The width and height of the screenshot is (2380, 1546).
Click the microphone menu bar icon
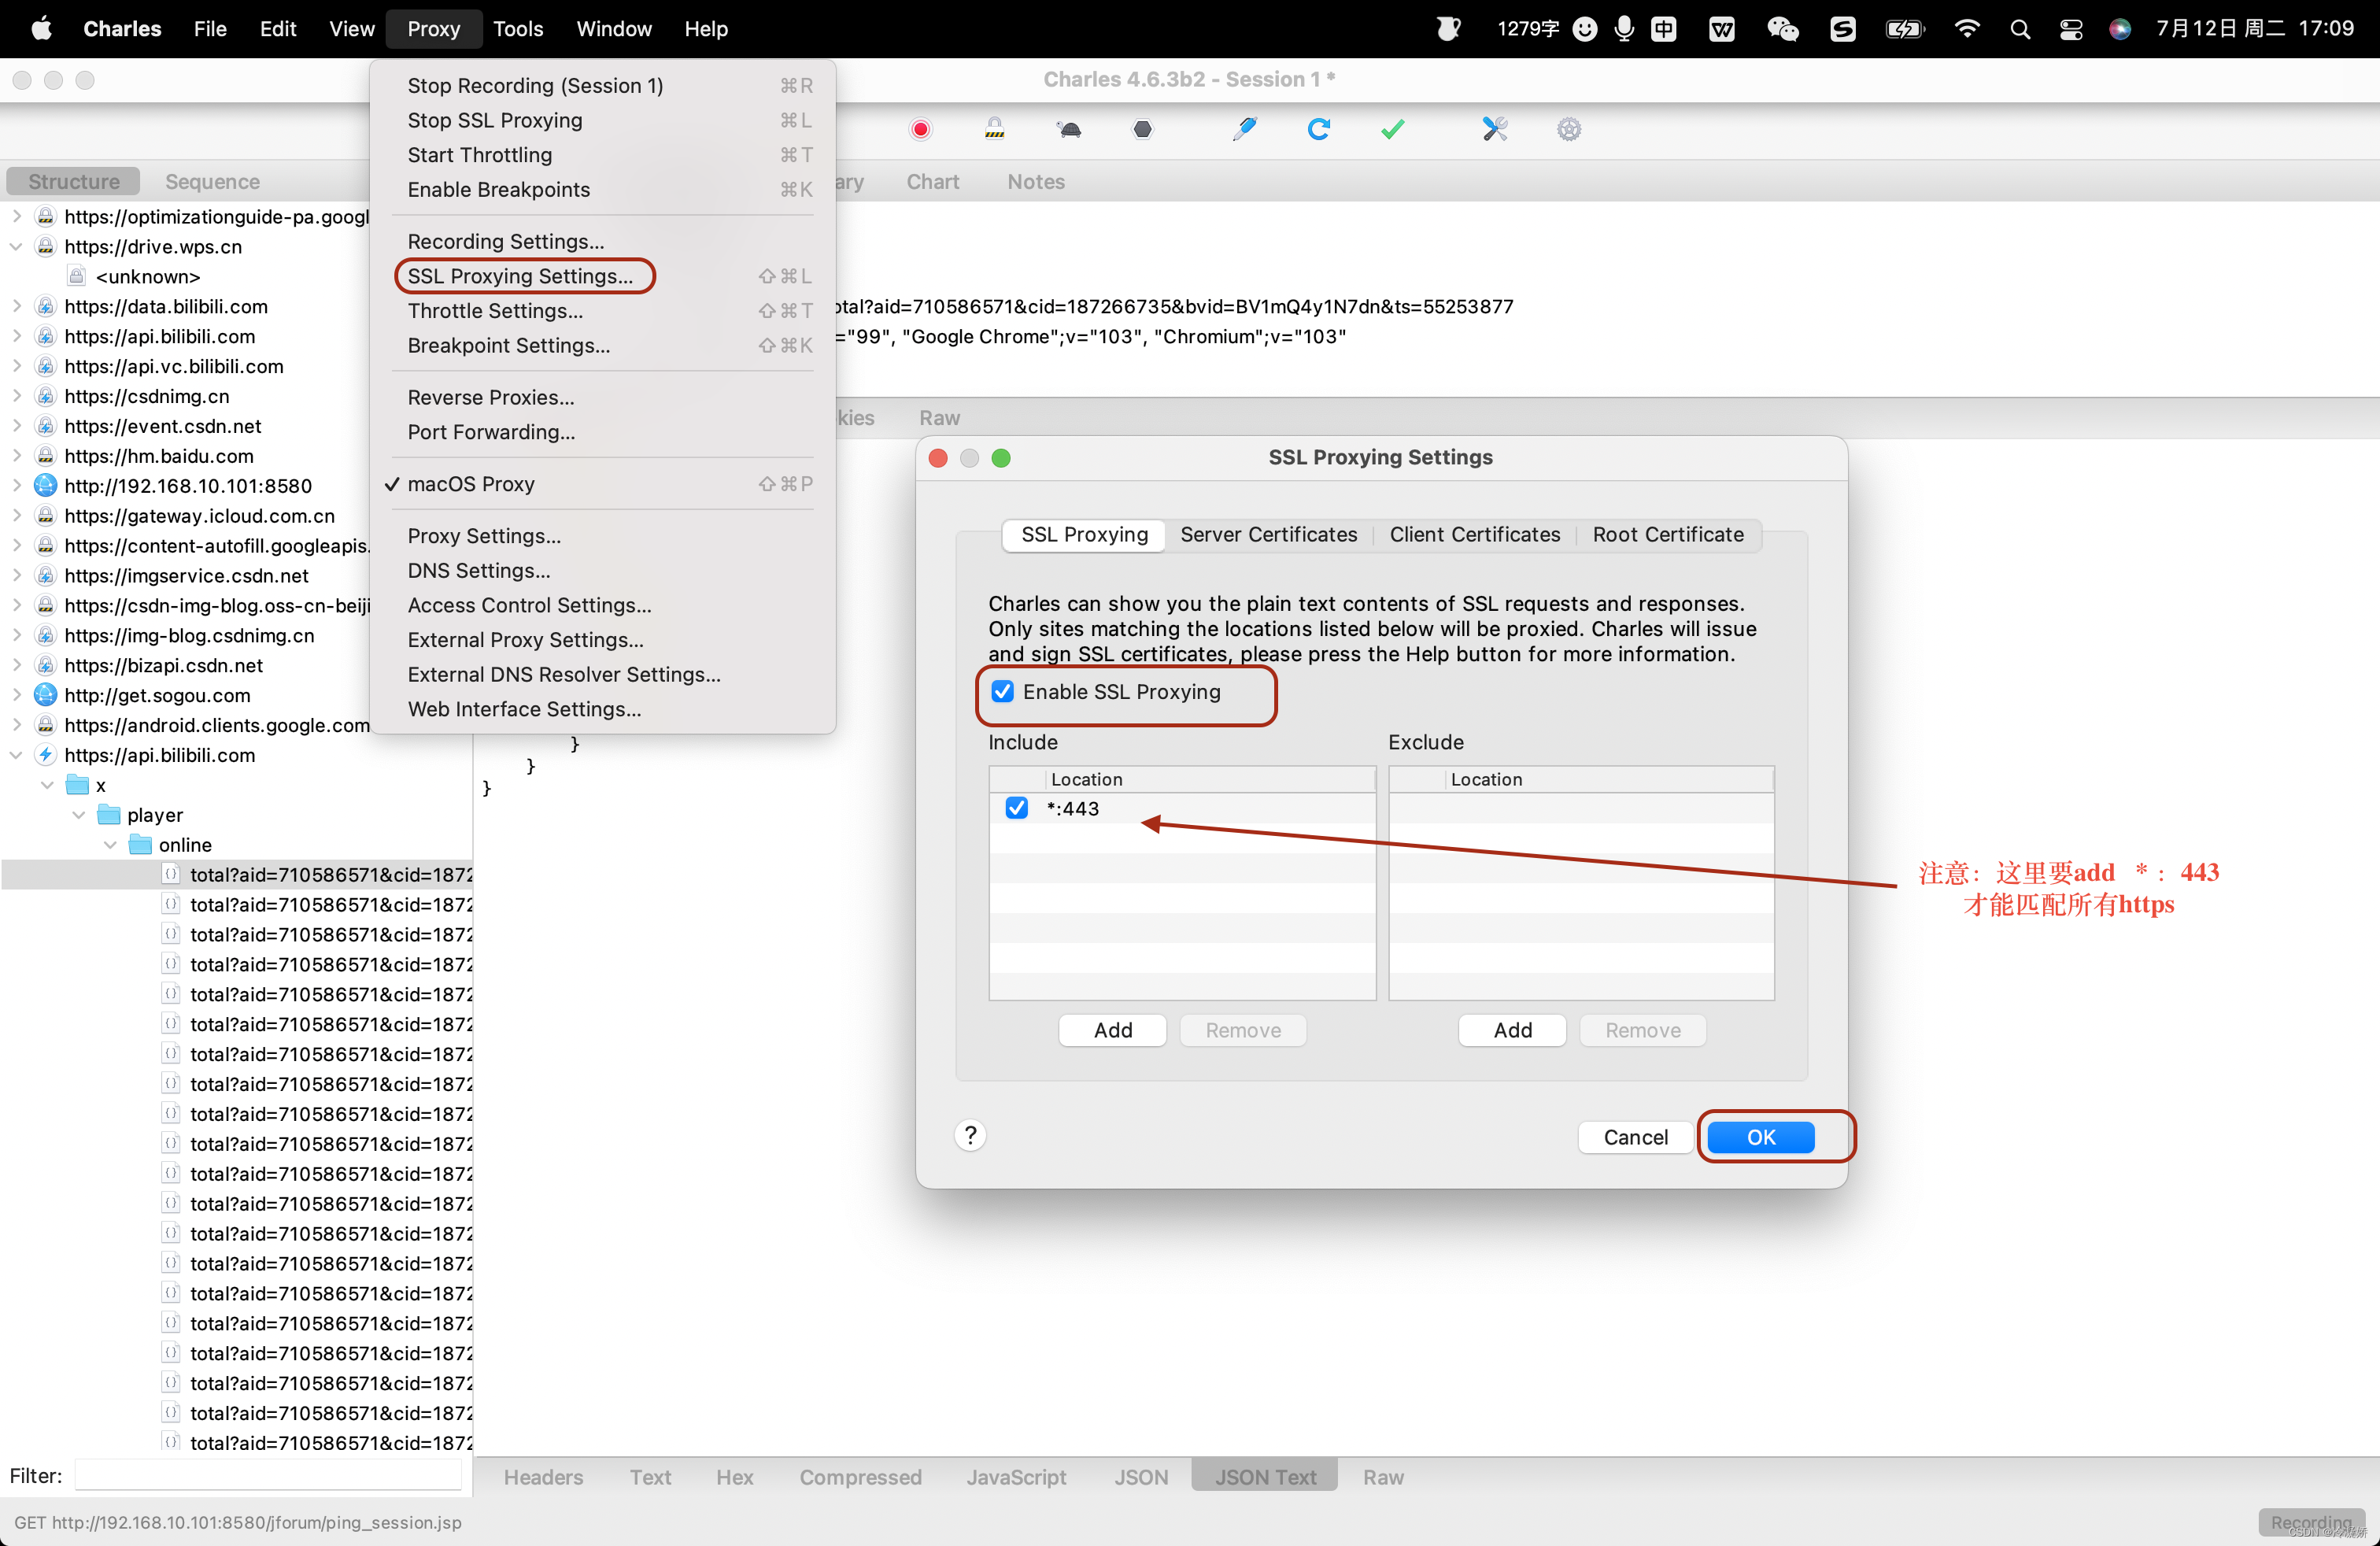[1625, 29]
